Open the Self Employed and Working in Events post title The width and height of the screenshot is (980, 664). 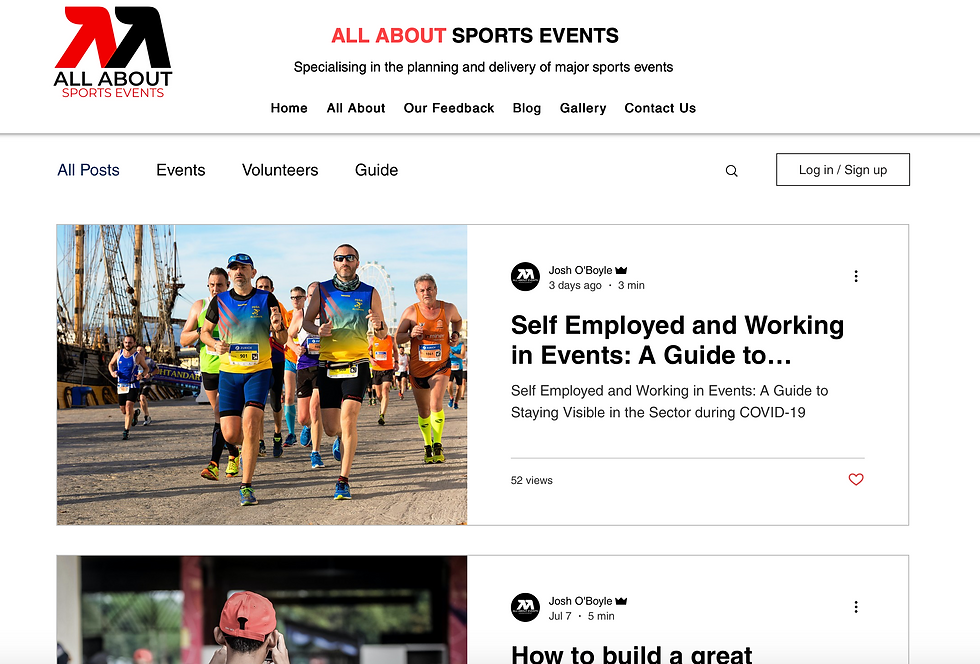[678, 340]
